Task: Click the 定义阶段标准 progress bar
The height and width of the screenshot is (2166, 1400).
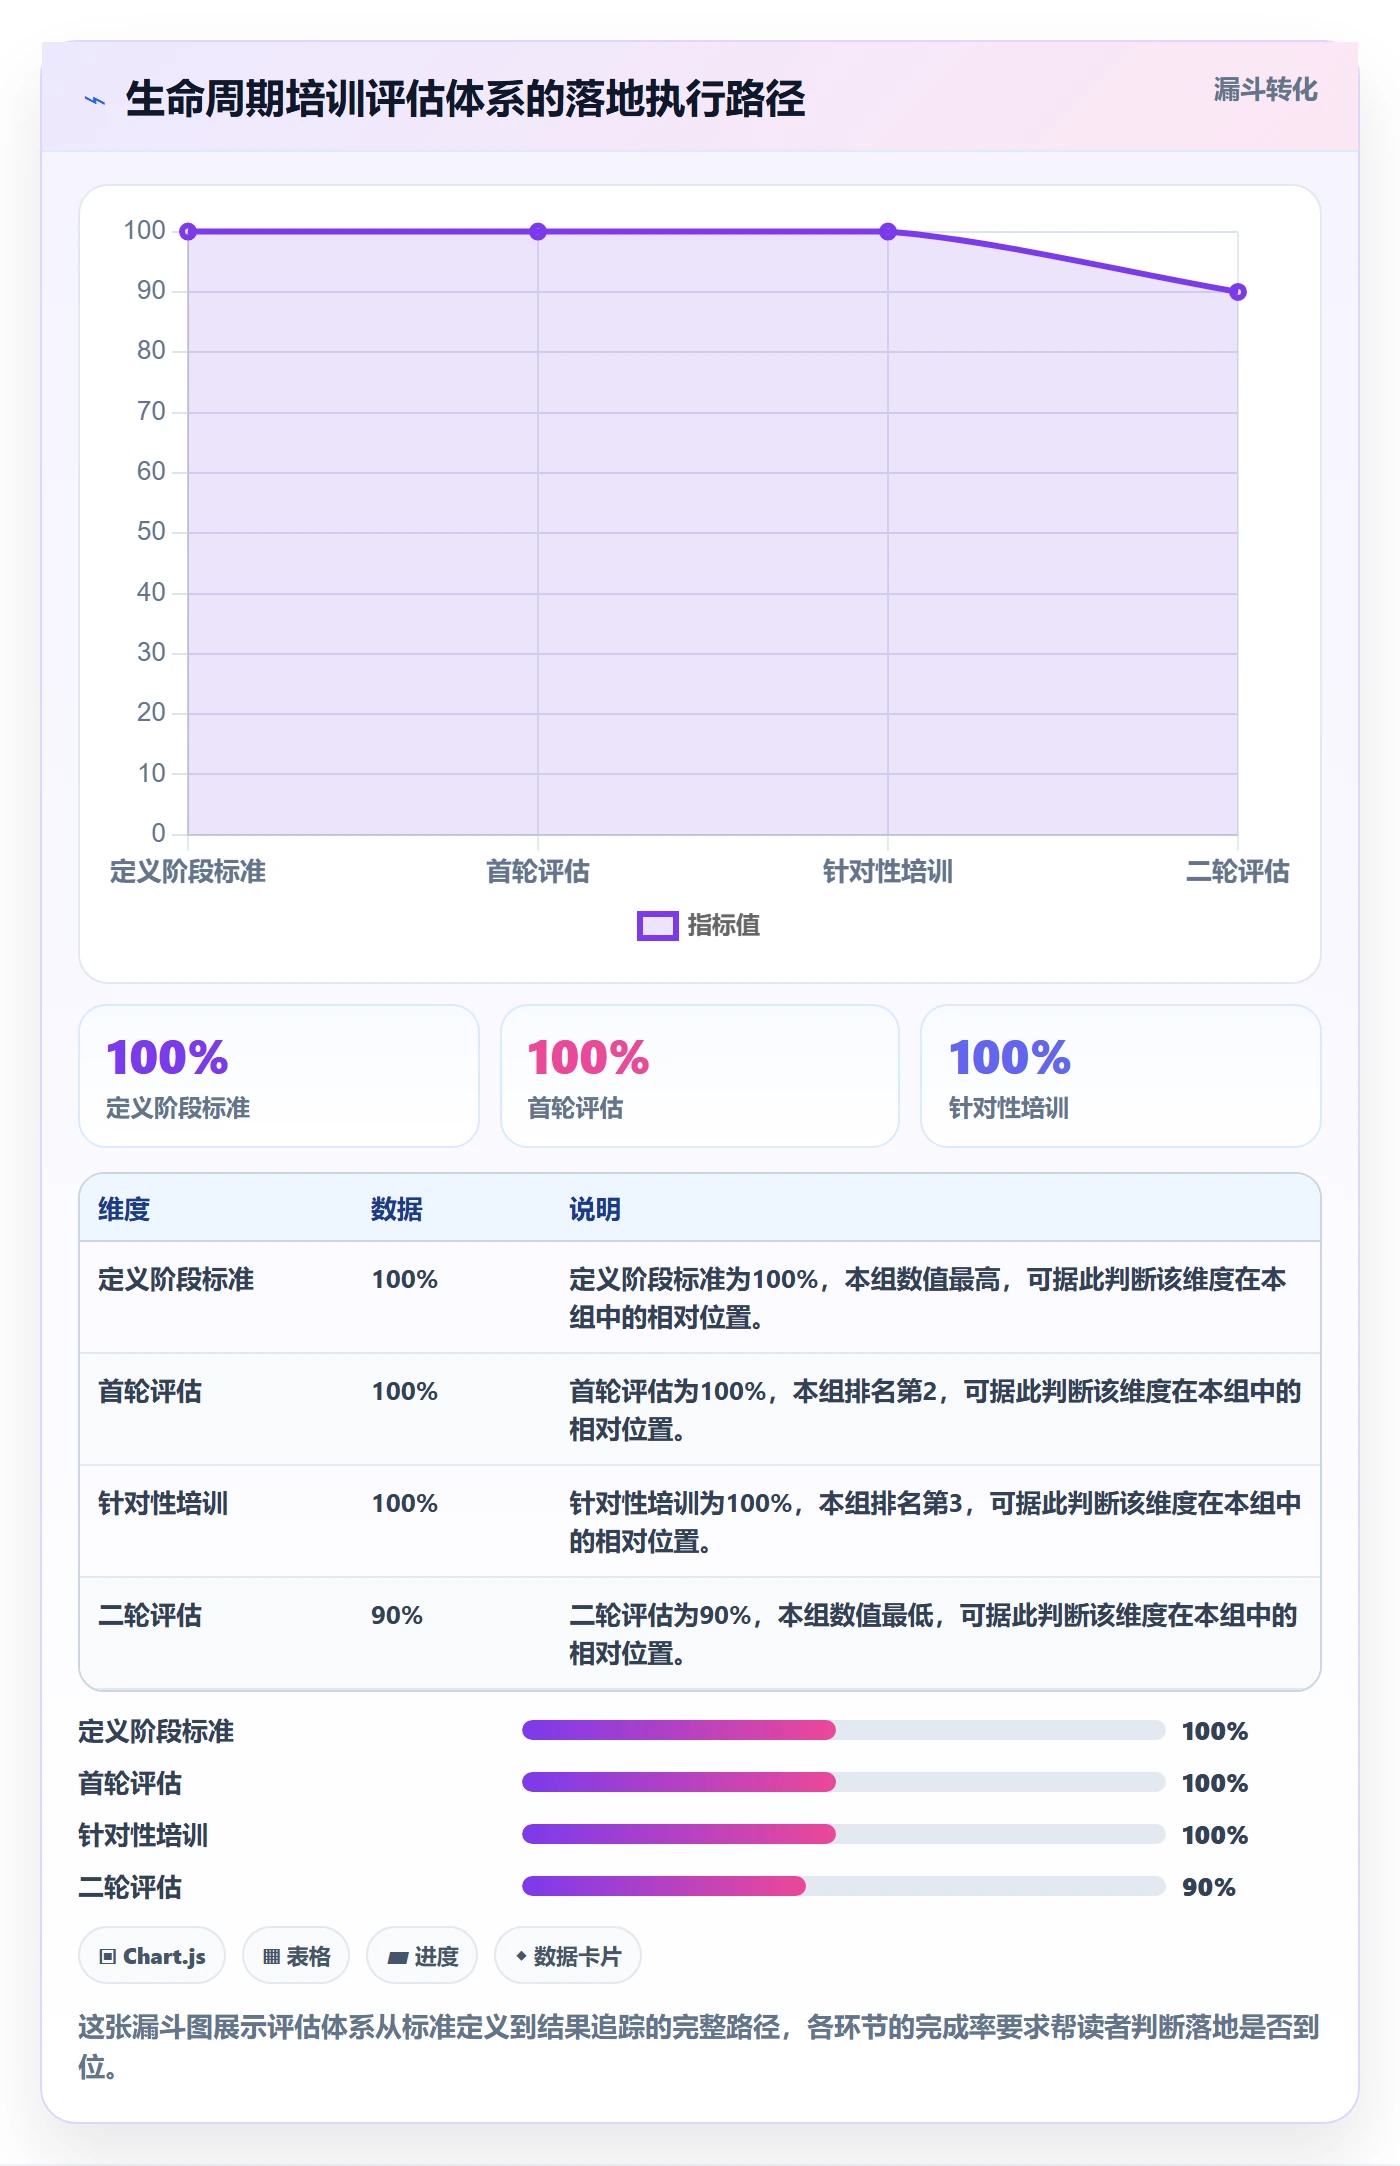Action: click(x=843, y=1730)
